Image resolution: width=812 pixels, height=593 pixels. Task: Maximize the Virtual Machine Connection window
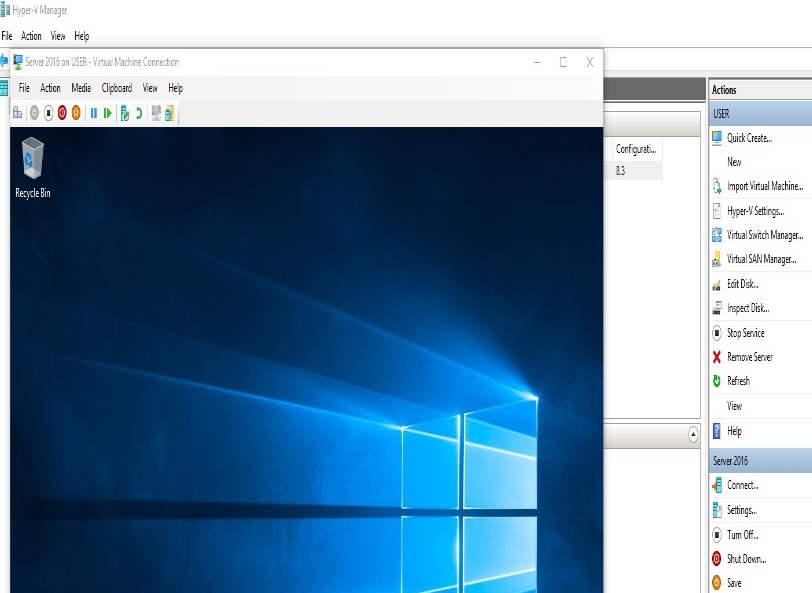[563, 62]
